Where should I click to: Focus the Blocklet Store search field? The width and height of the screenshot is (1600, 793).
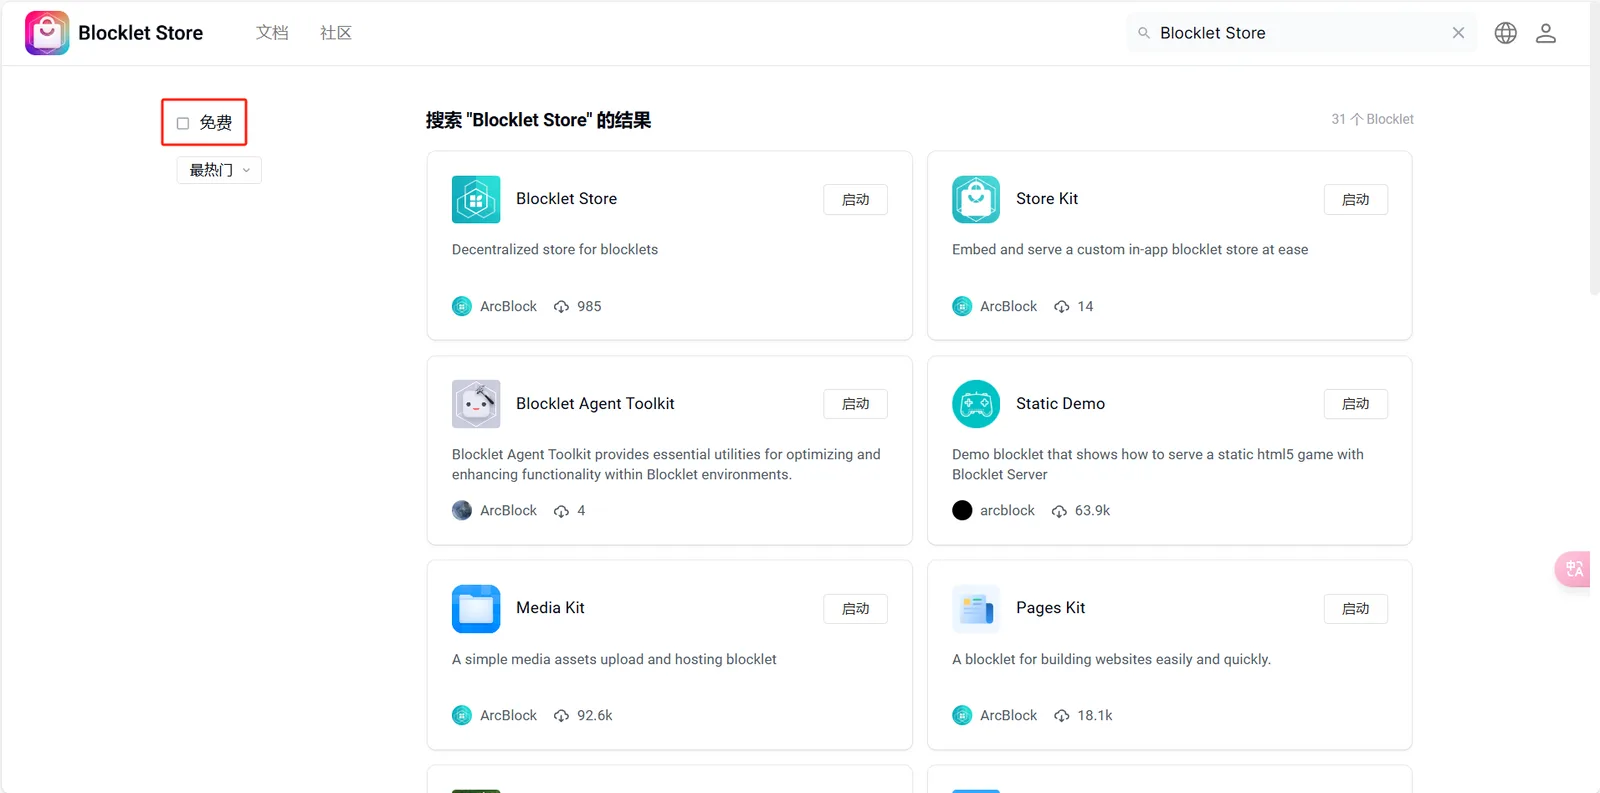coord(1301,33)
